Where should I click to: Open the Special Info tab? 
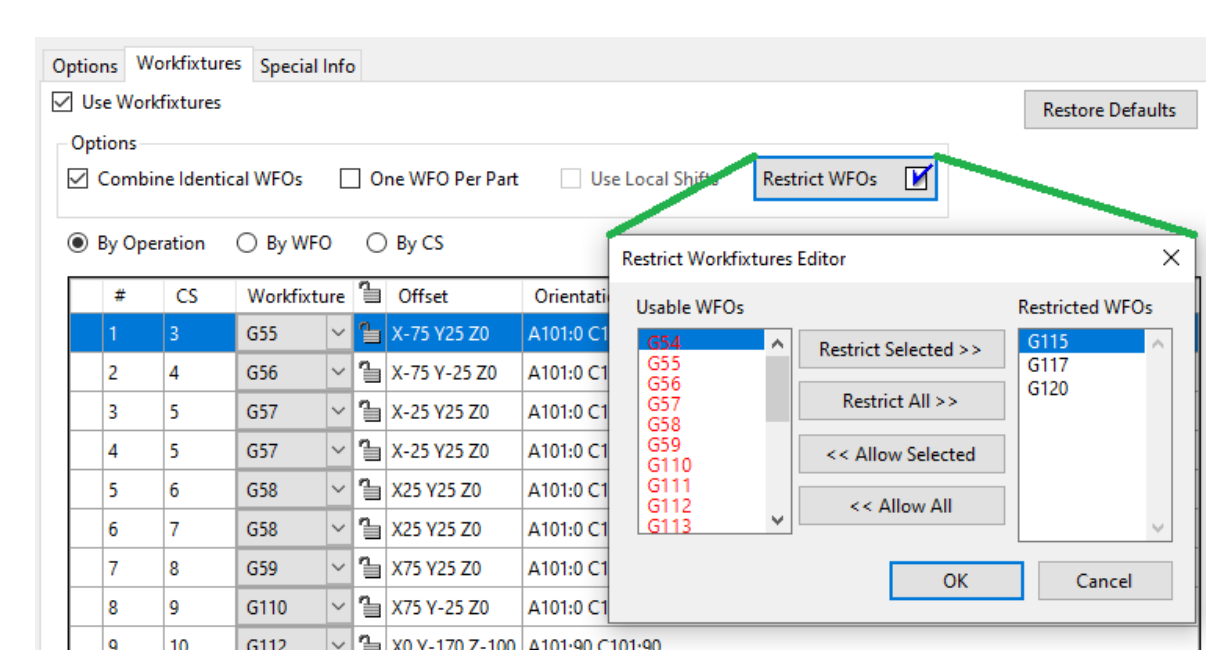click(x=307, y=66)
